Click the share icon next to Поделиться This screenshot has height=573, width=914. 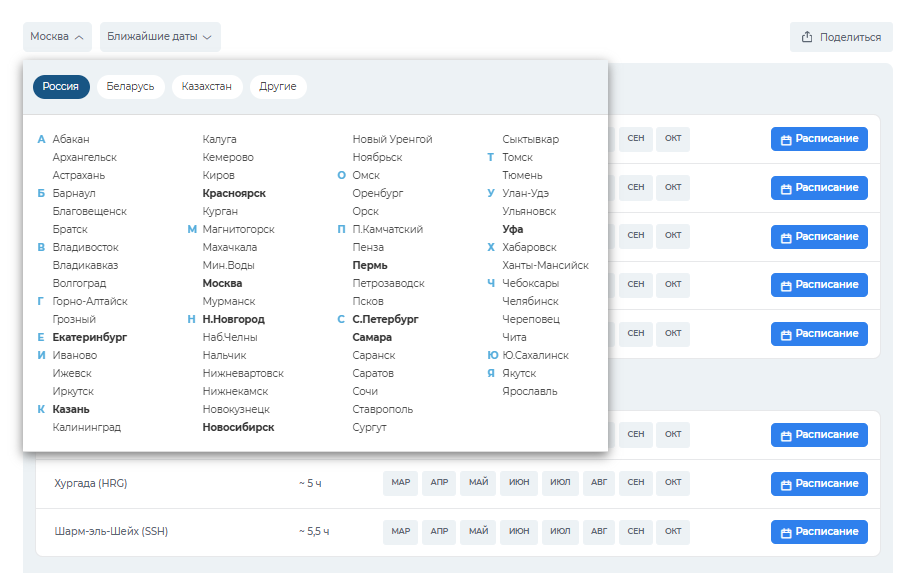pos(807,37)
